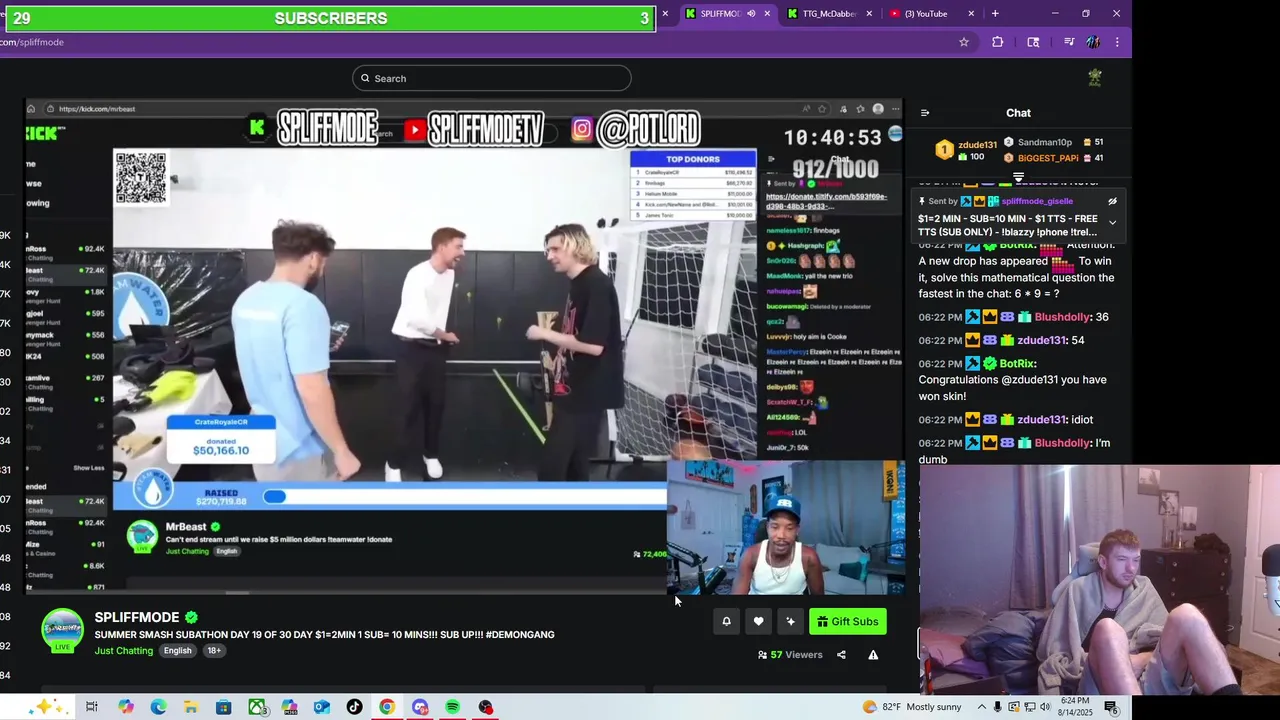
Task: Bookmark this page with the star
Action: [x=964, y=42]
